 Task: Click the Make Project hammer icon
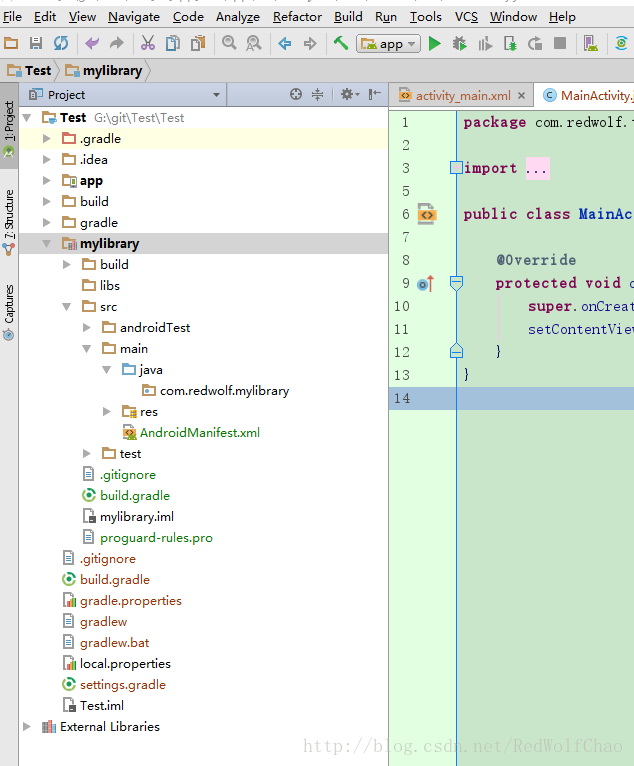pos(341,43)
